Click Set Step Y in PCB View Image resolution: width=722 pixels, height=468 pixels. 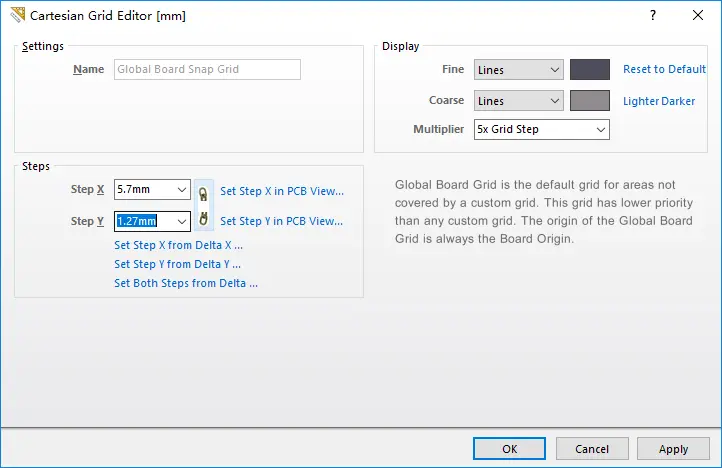pyautogui.click(x=281, y=221)
